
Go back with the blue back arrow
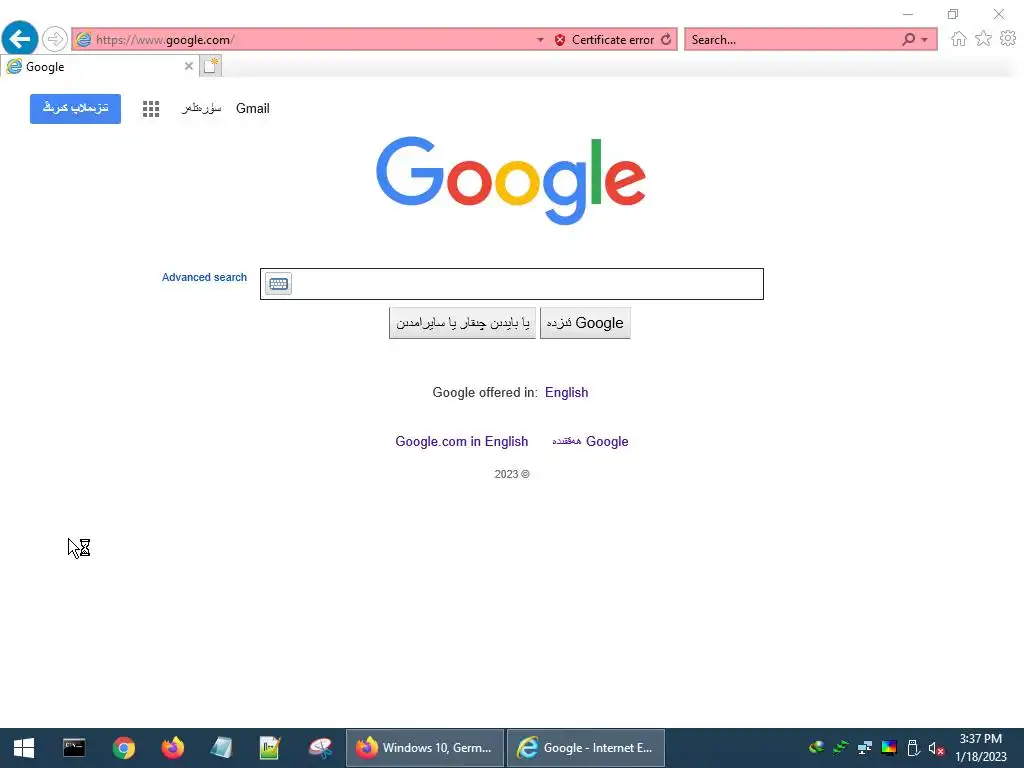point(20,39)
